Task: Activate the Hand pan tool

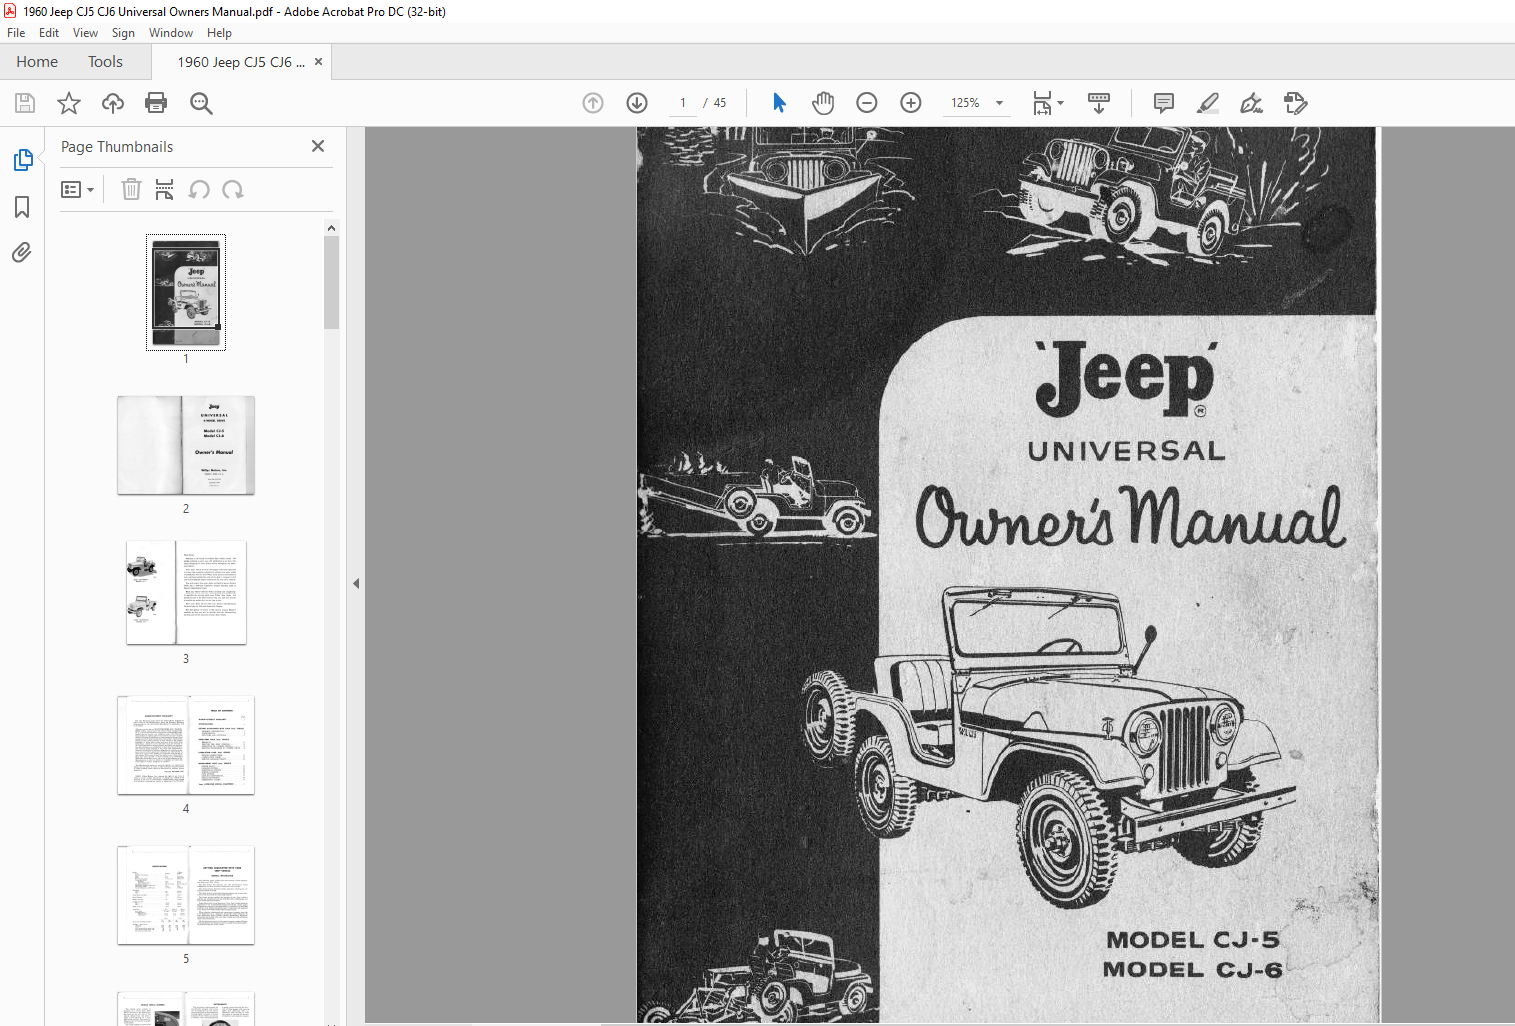Action: coord(823,103)
